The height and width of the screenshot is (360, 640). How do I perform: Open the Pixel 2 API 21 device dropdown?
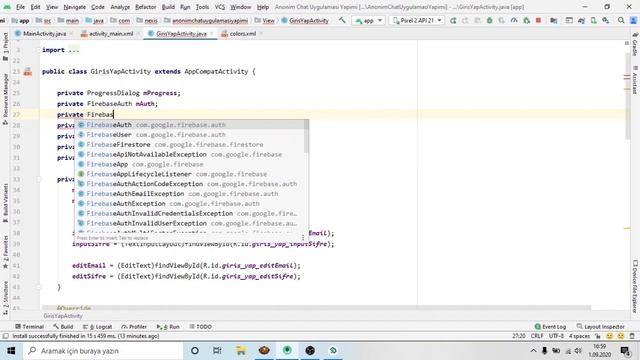417,20
